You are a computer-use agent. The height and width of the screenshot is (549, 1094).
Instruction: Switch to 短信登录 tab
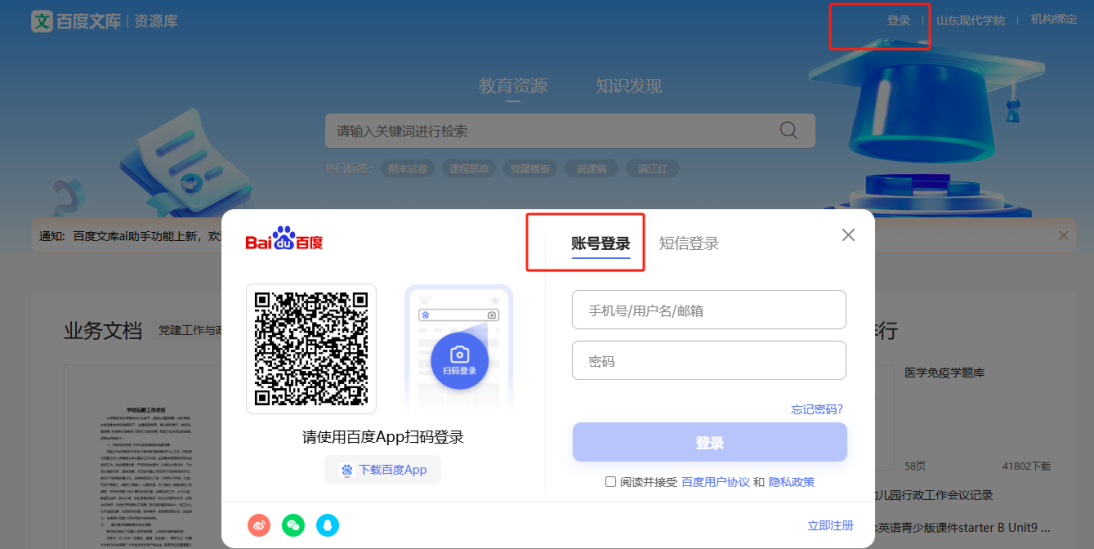point(689,243)
